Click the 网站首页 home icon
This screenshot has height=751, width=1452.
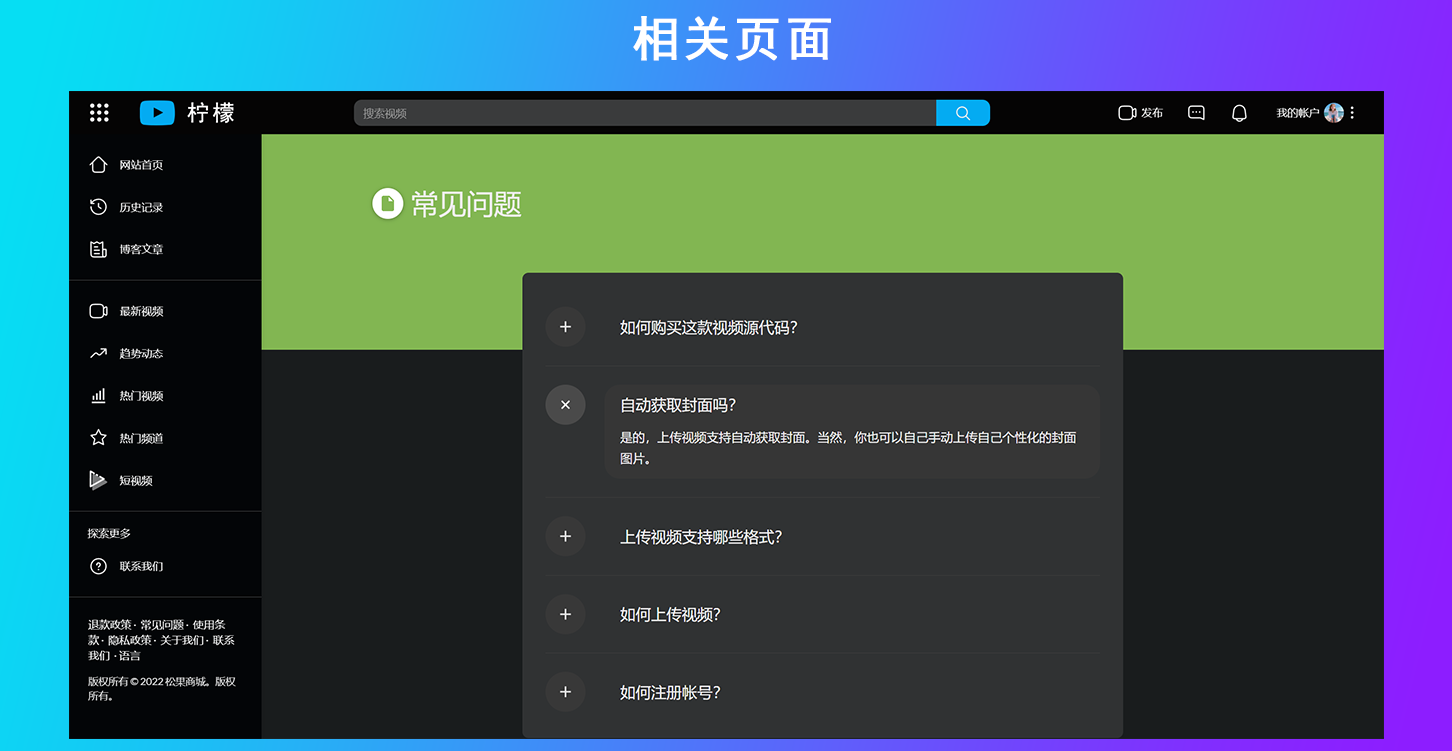(98, 164)
